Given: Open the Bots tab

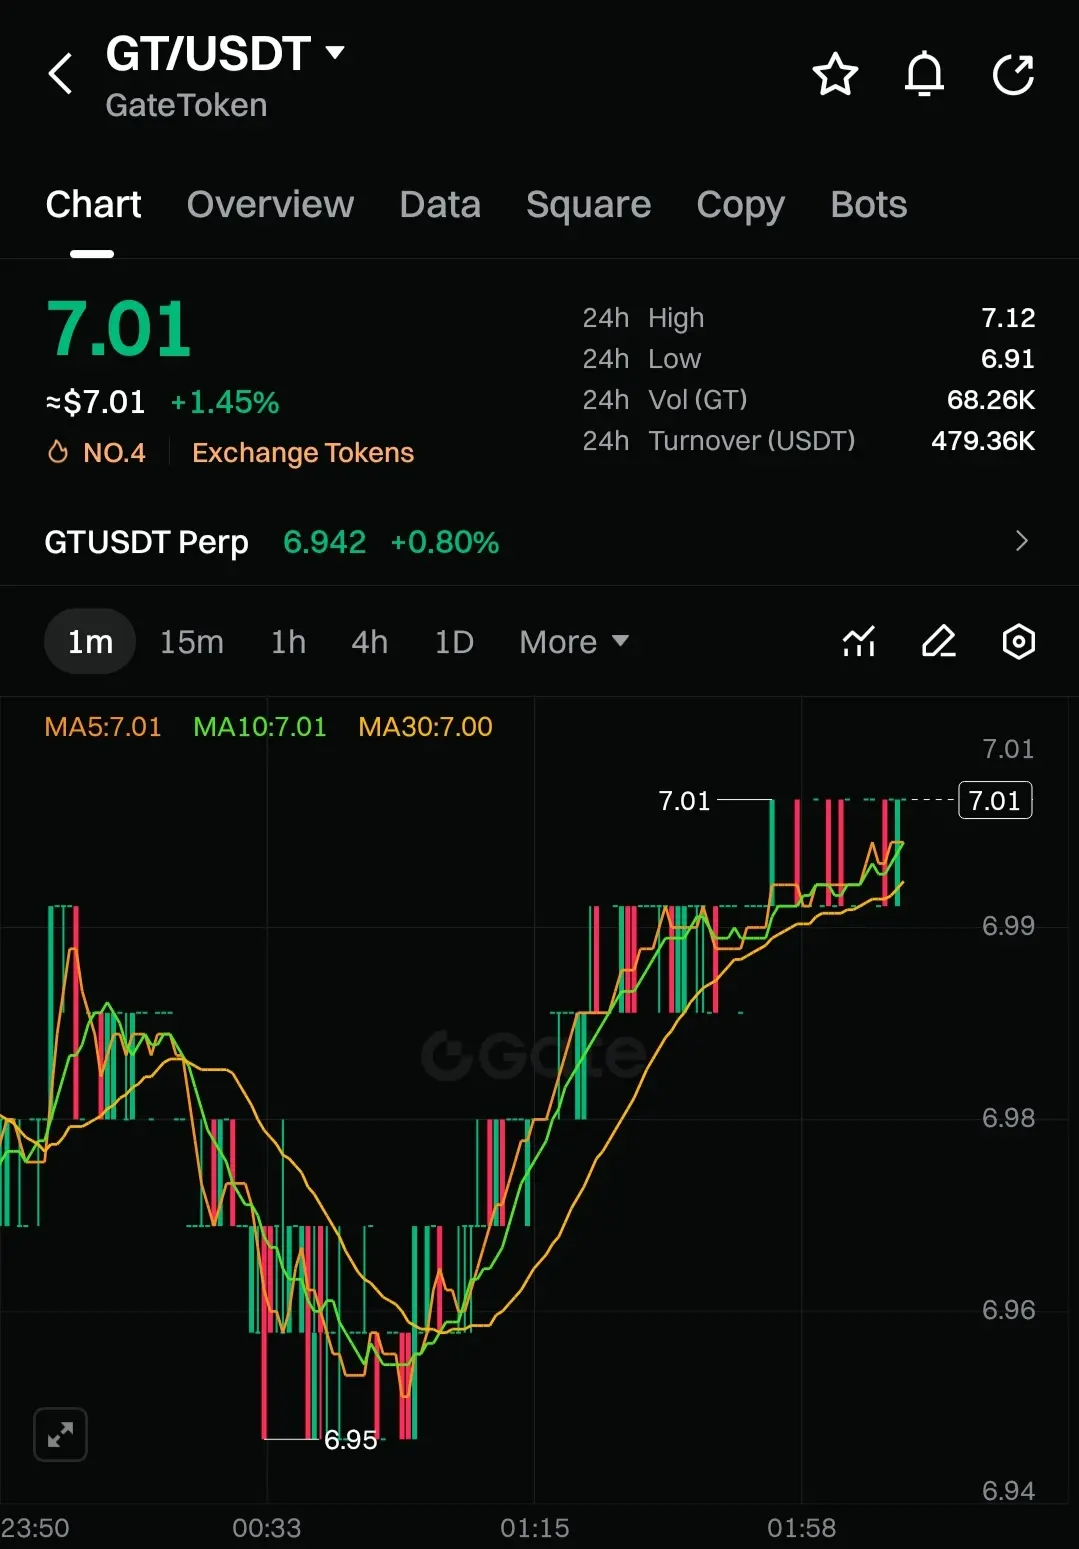Looking at the screenshot, I should (868, 204).
